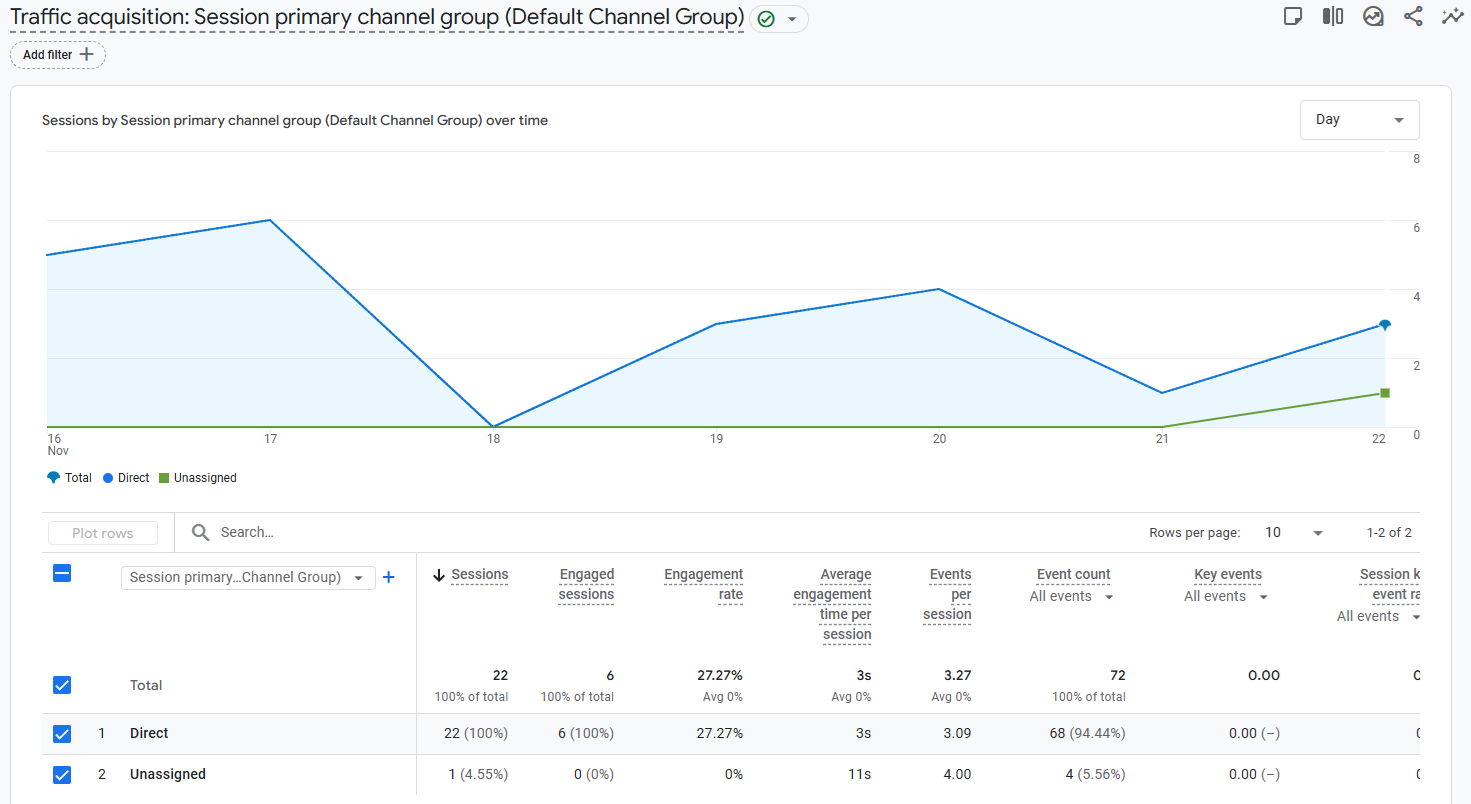Open the comparison editor icon
The height and width of the screenshot is (804, 1471).
1333,16
